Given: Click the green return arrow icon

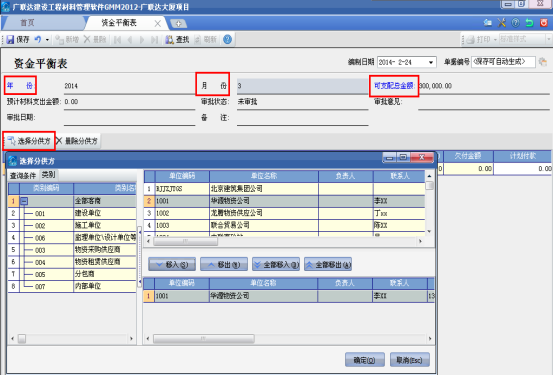Looking at the screenshot, I should (529, 23).
